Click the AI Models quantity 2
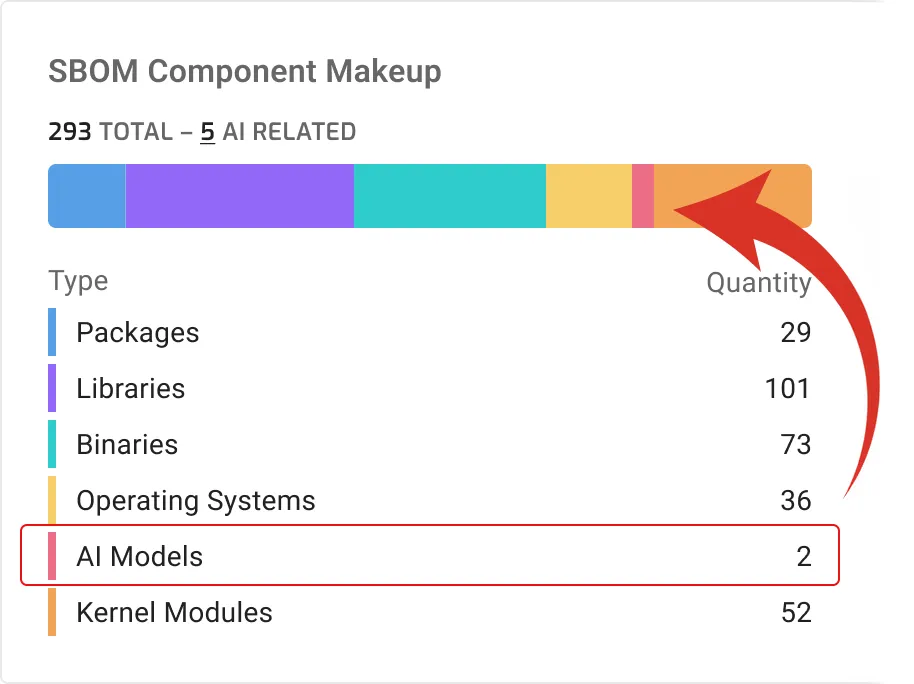This screenshot has width=914, height=684. (804, 557)
